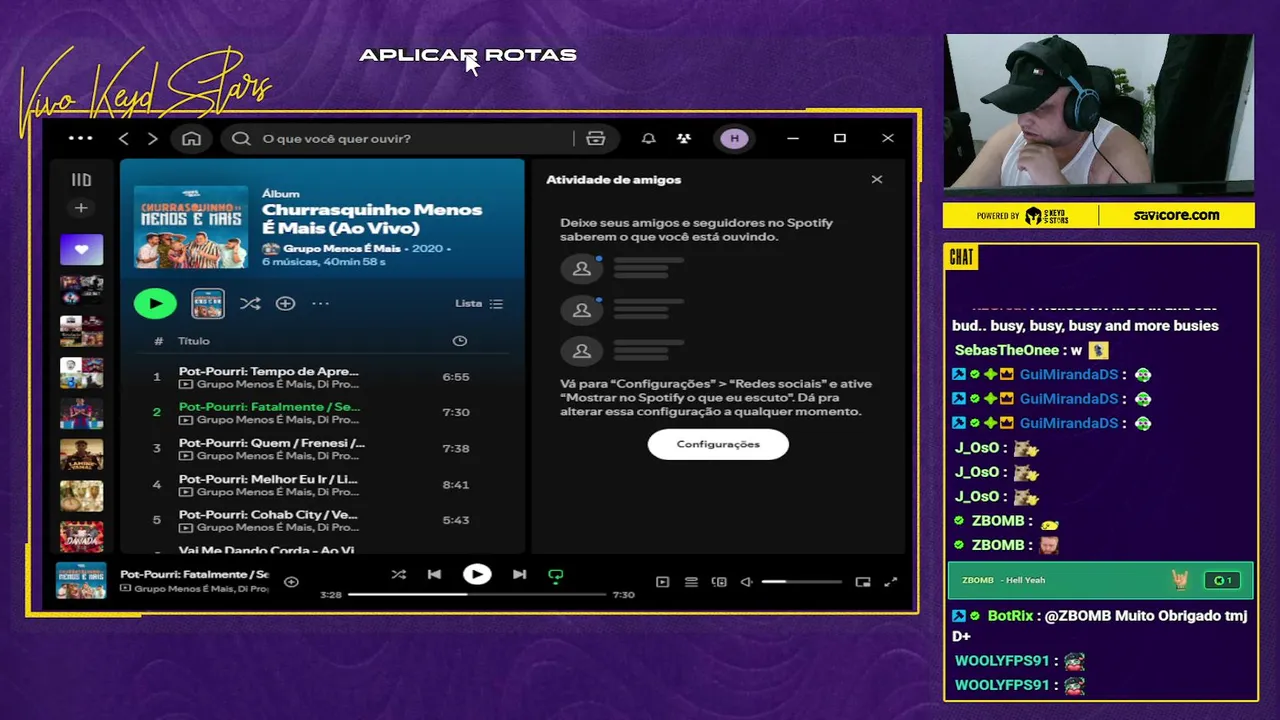The width and height of the screenshot is (1280, 720).
Task: Click username 'BotRix' in chat
Action: click(1010, 616)
